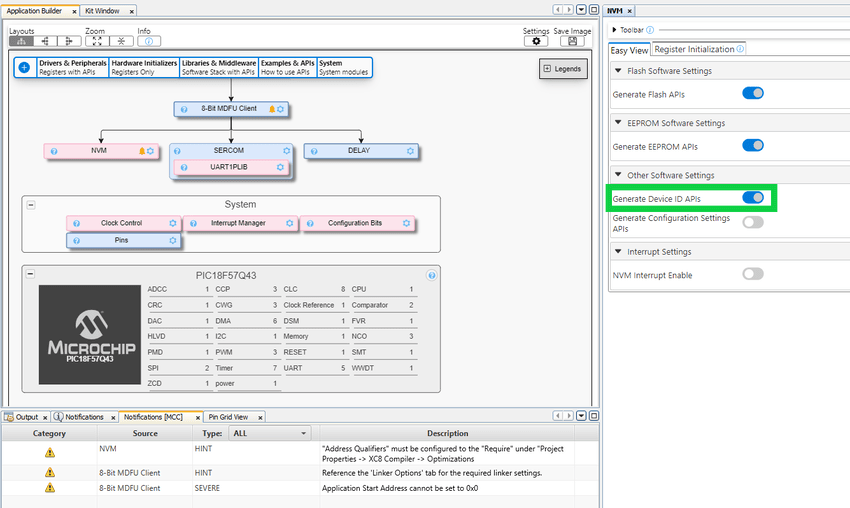Click the blue plus add-component icon
Viewport: 850px width, 508px height.
point(25,67)
